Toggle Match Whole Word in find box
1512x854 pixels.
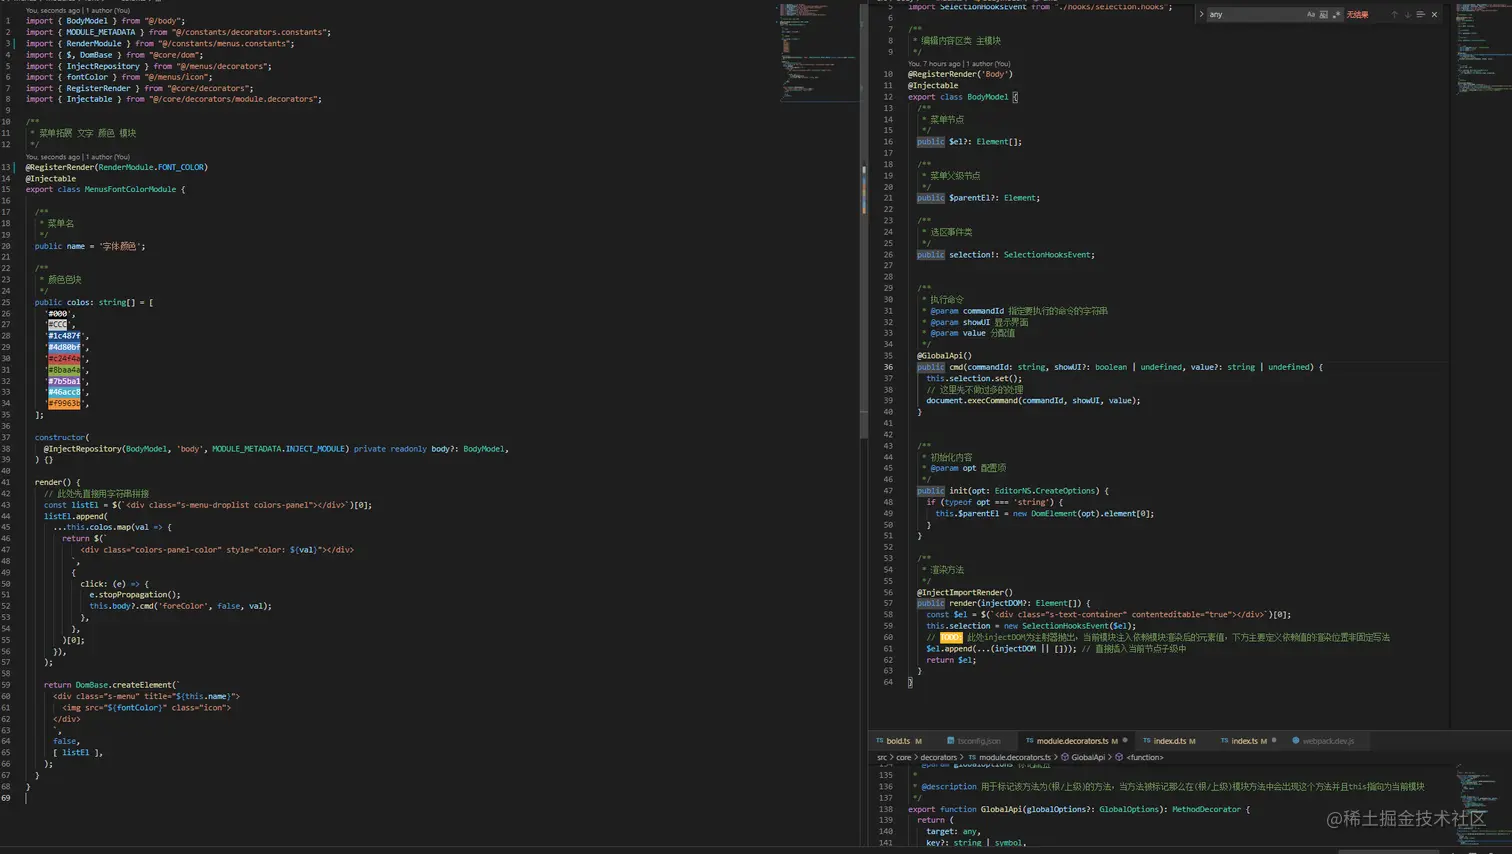click(x=1324, y=15)
